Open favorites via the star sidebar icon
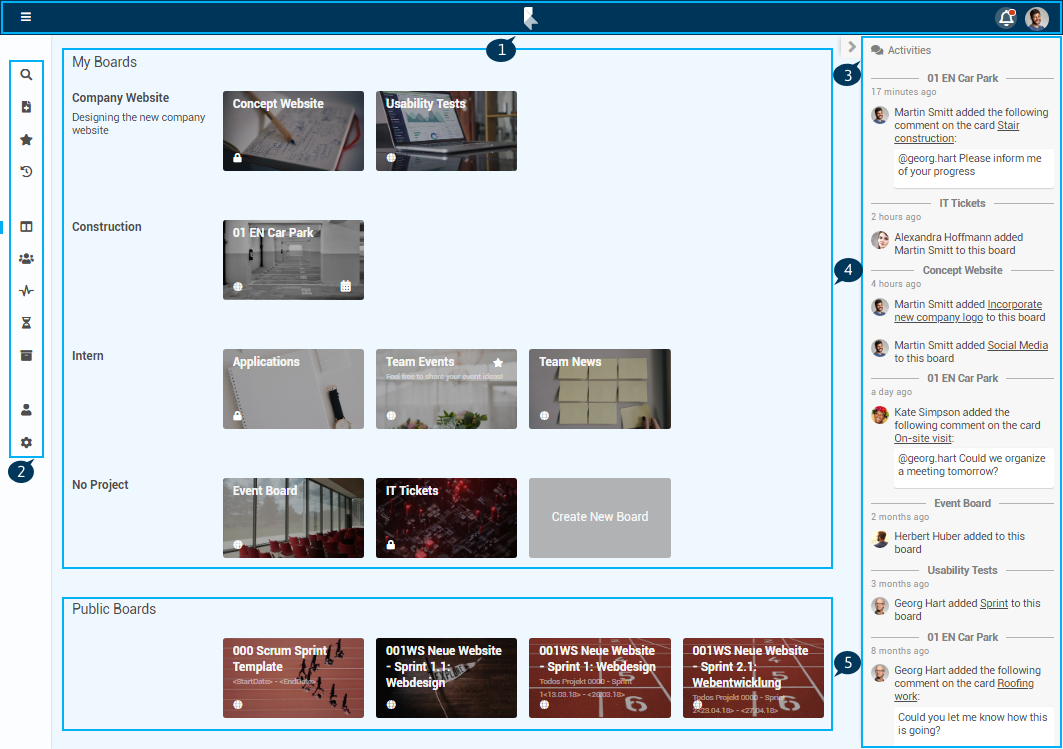 pyautogui.click(x=26, y=140)
